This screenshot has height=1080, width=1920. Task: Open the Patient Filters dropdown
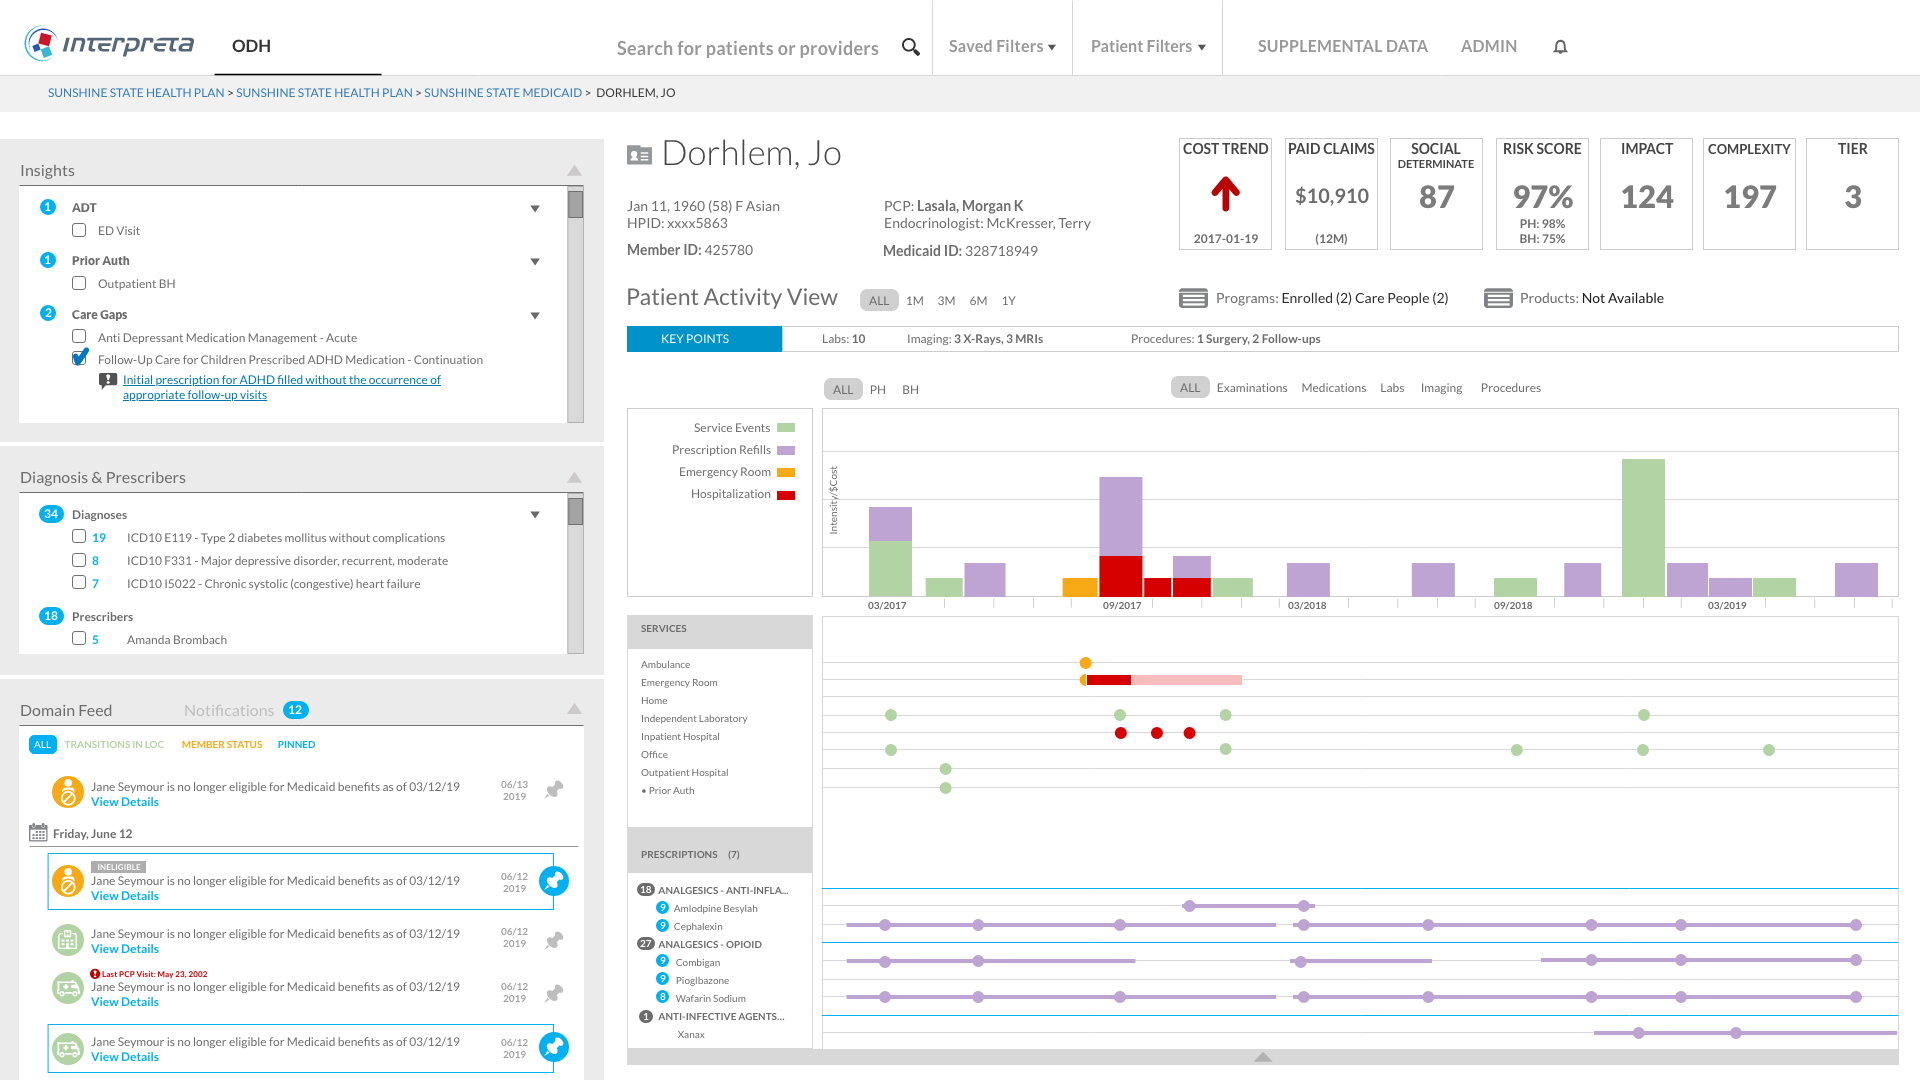pyautogui.click(x=1148, y=46)
